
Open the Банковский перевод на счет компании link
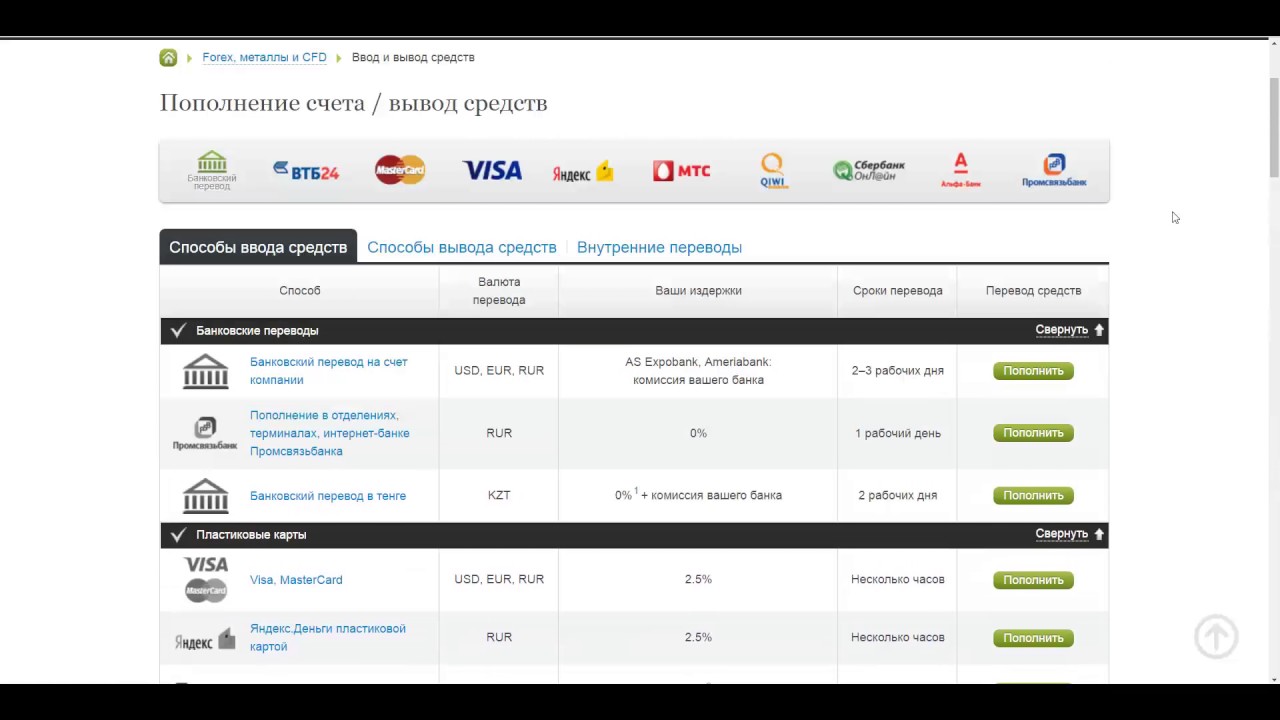tap(329, 371)
